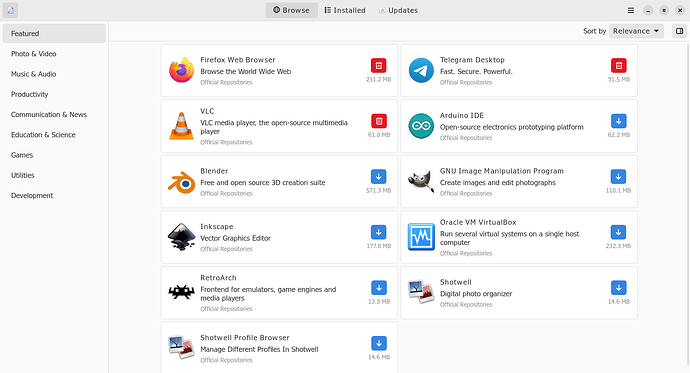Click the Shotwell photo organizer thumbnail icon
The image size is (690, 373).
point(421,292)
